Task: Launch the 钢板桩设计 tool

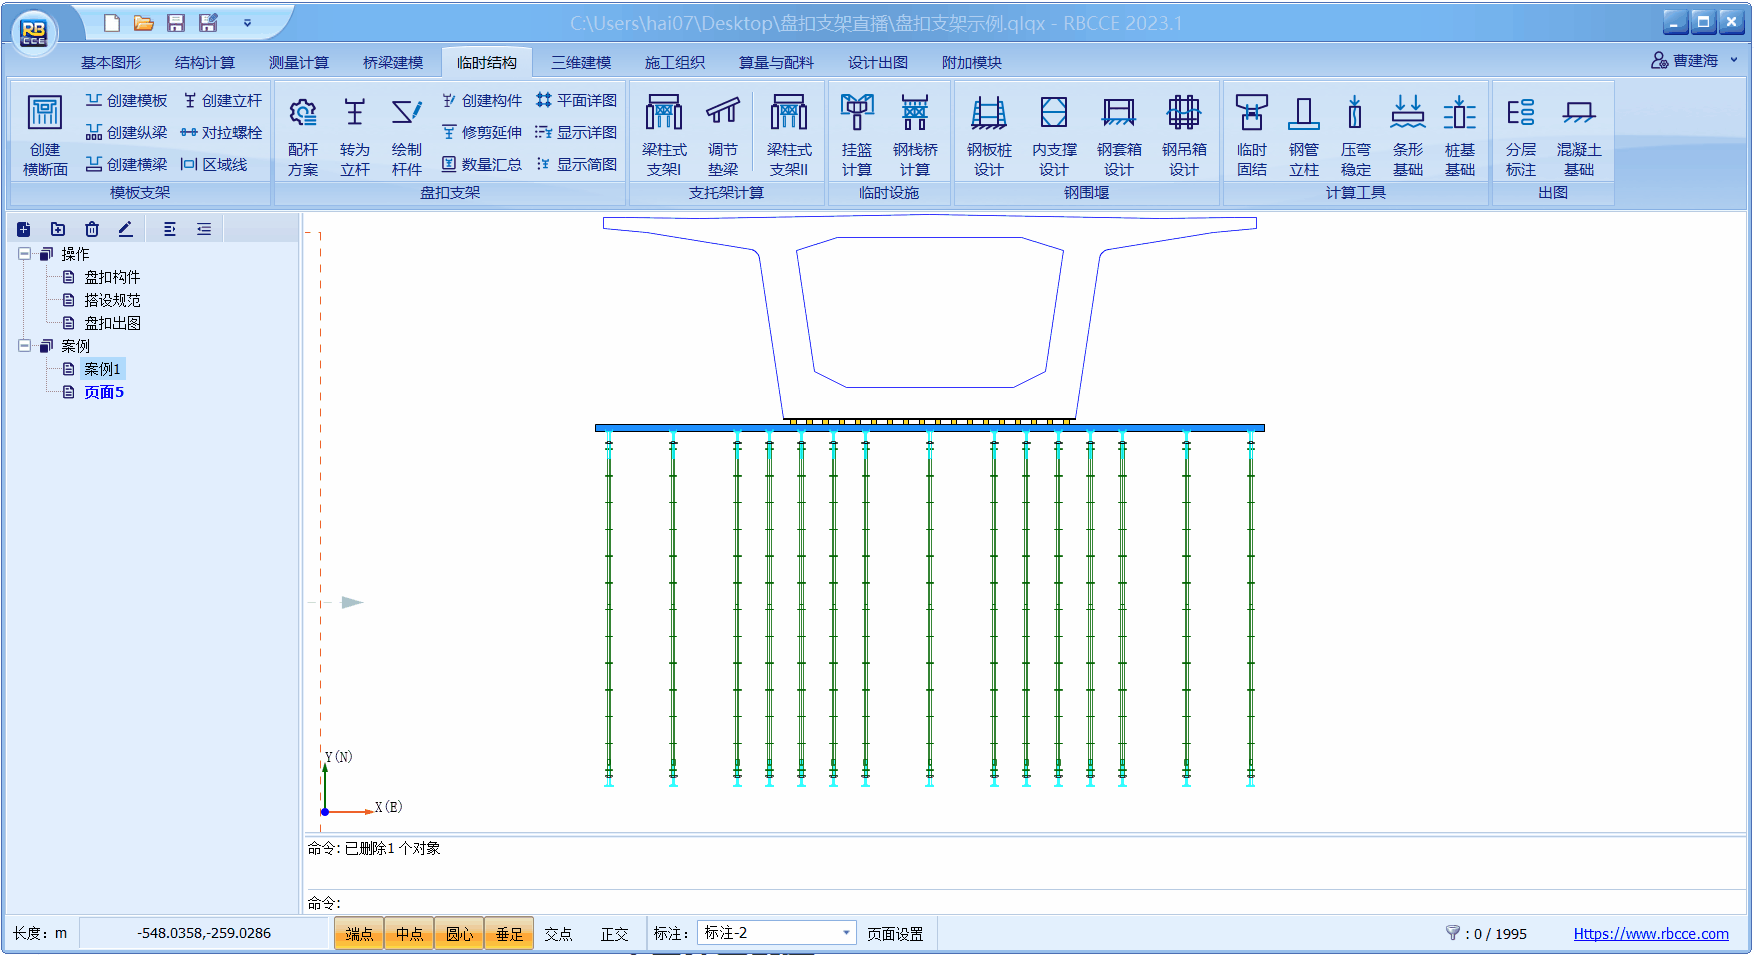Action: pos(988,133)
